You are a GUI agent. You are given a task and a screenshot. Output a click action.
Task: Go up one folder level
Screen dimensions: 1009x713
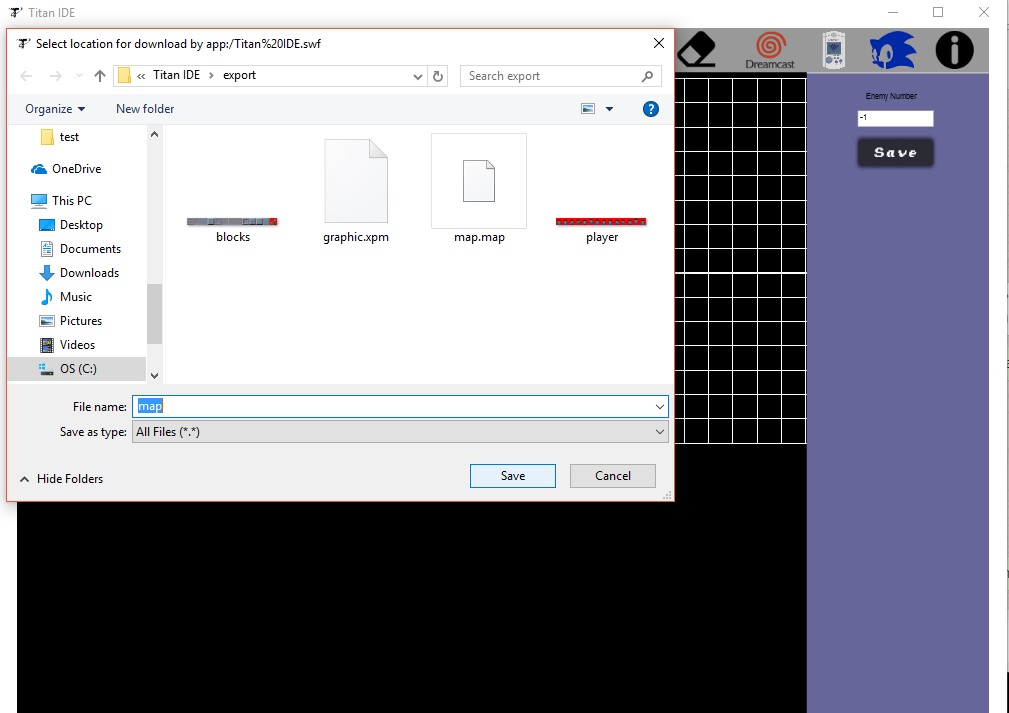[100, 76]
